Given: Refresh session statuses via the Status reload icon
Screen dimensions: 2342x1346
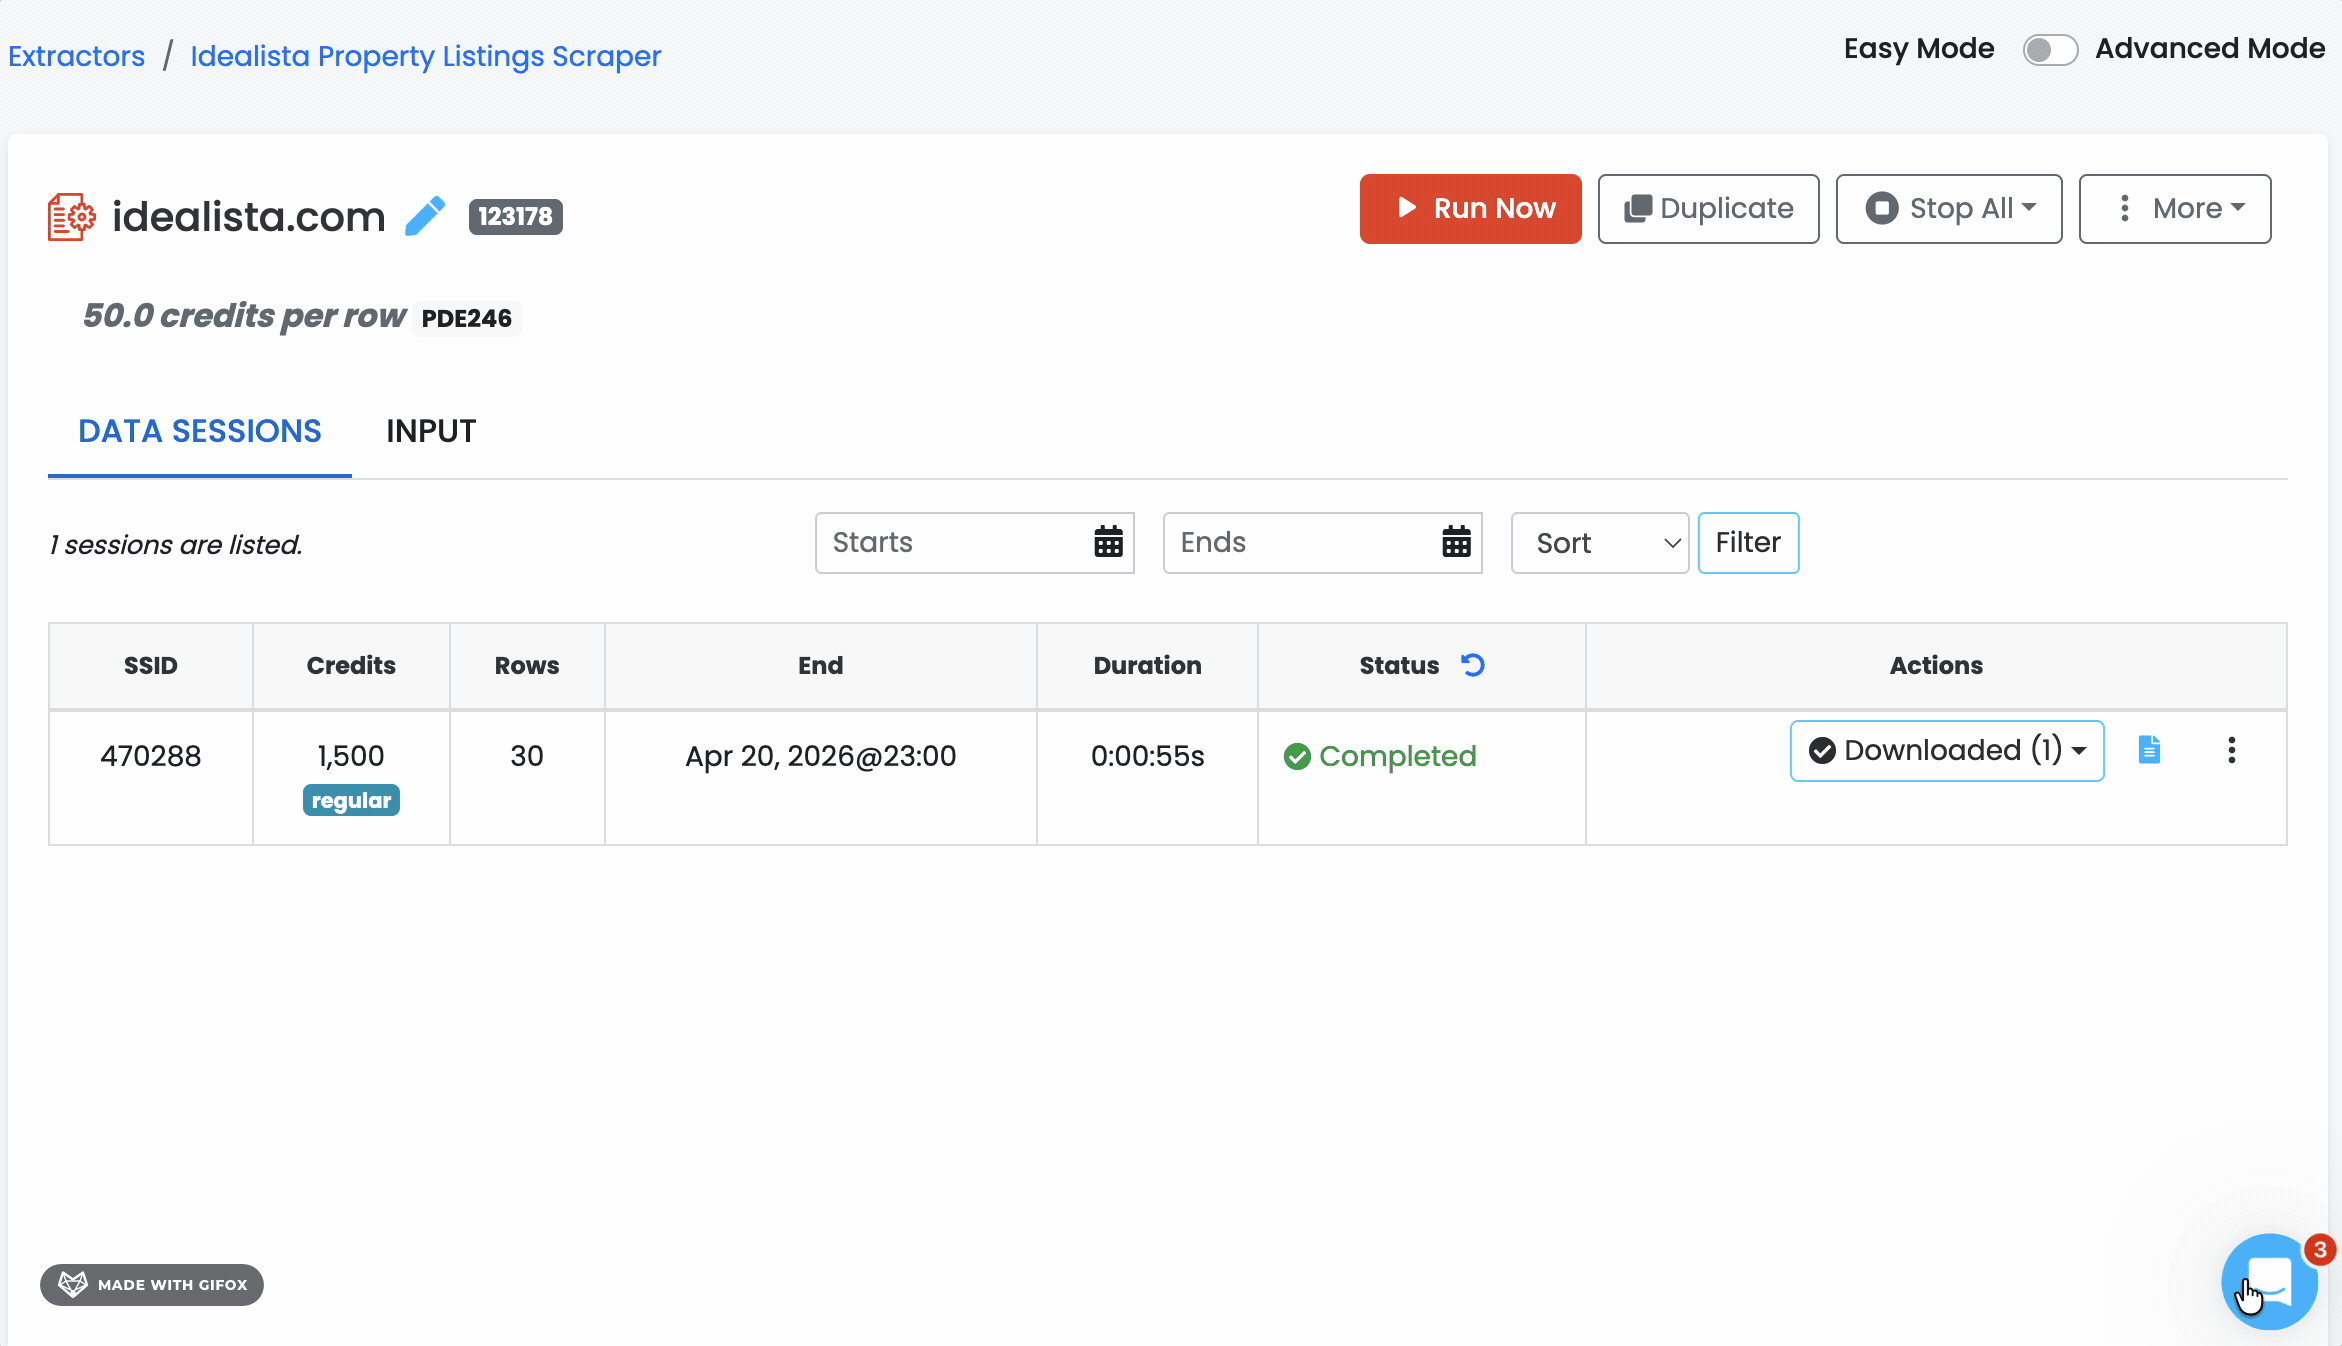Looking at the screenshot, I should 1472,665.
